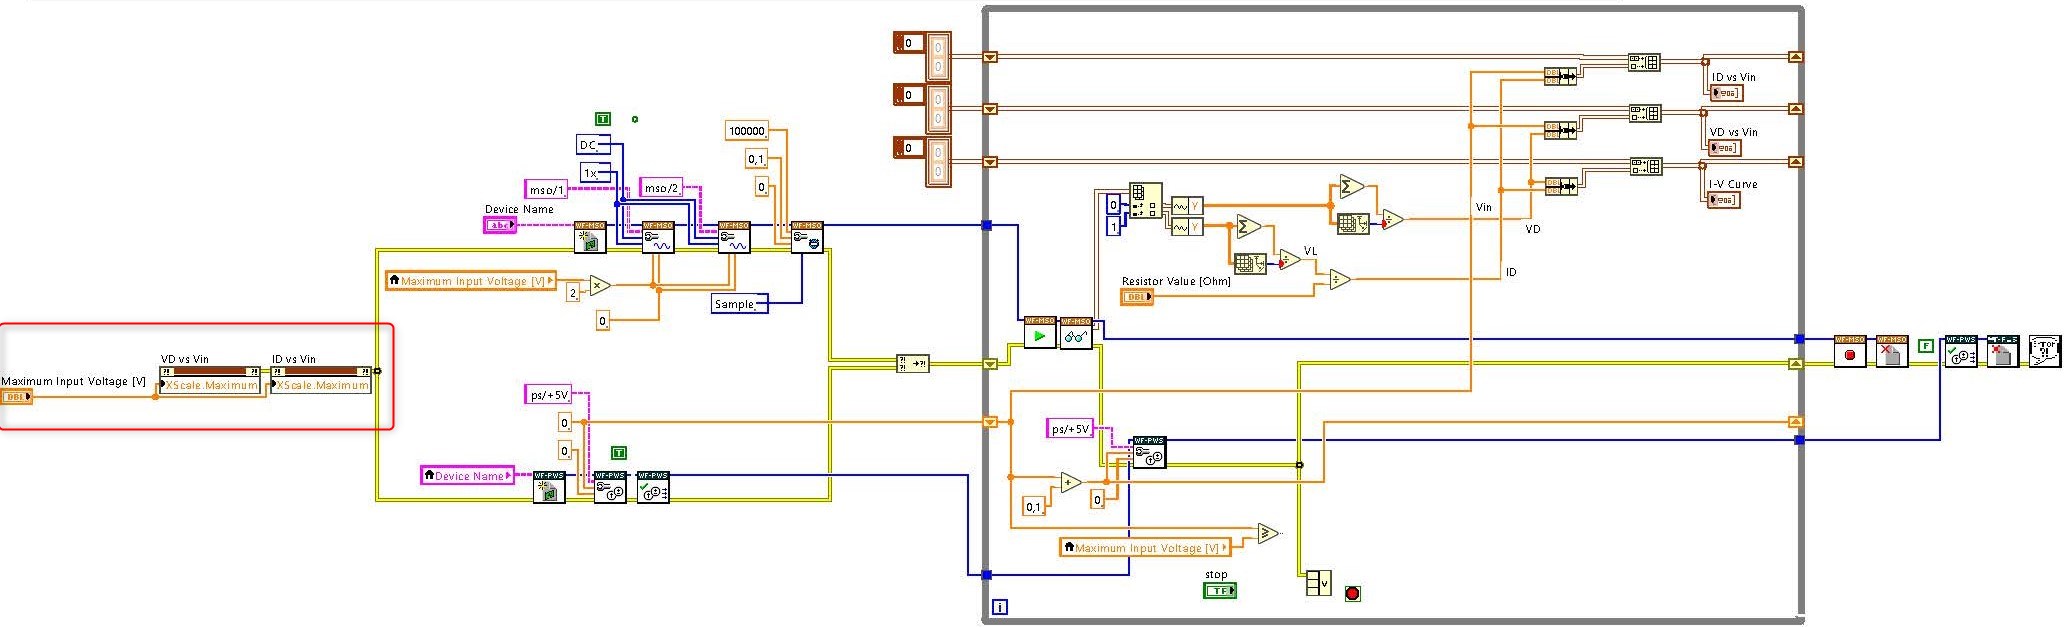Click the Resistor Value DBL terminal

(x=1137, y=297)
